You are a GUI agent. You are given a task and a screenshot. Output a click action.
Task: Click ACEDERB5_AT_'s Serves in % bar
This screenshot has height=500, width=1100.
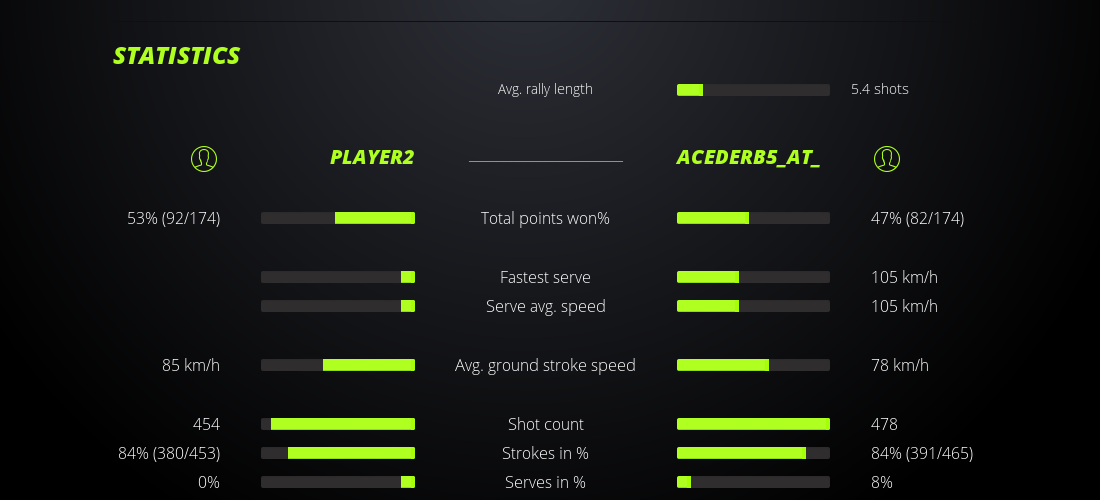[753, 482]
